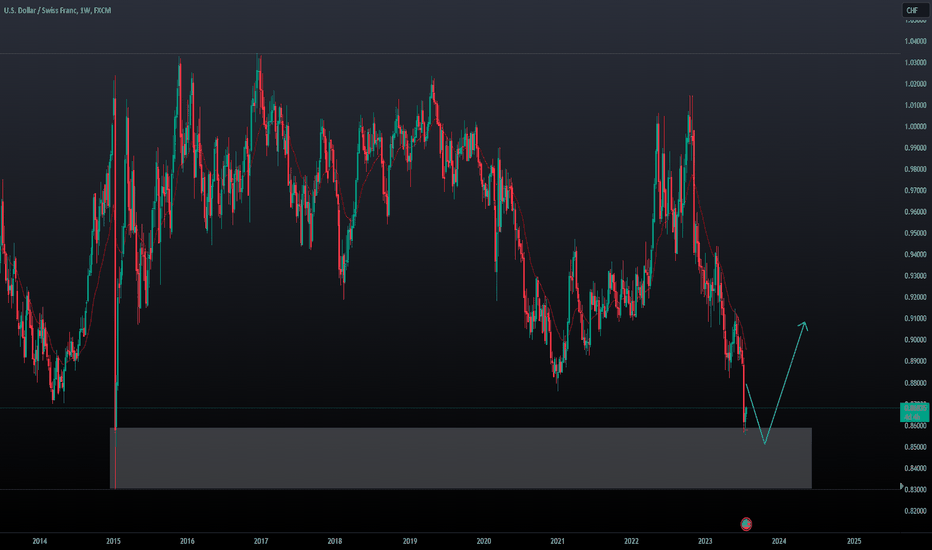932x550 pixels.
Task: Click the 1.00000 price axis label
Action: (x=915, y=127)
